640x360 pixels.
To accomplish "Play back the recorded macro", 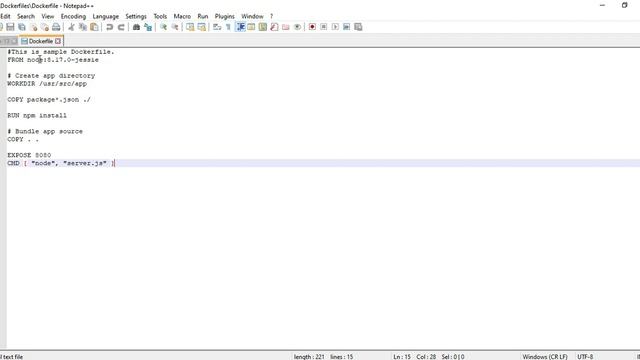I will tap(335, 27).
